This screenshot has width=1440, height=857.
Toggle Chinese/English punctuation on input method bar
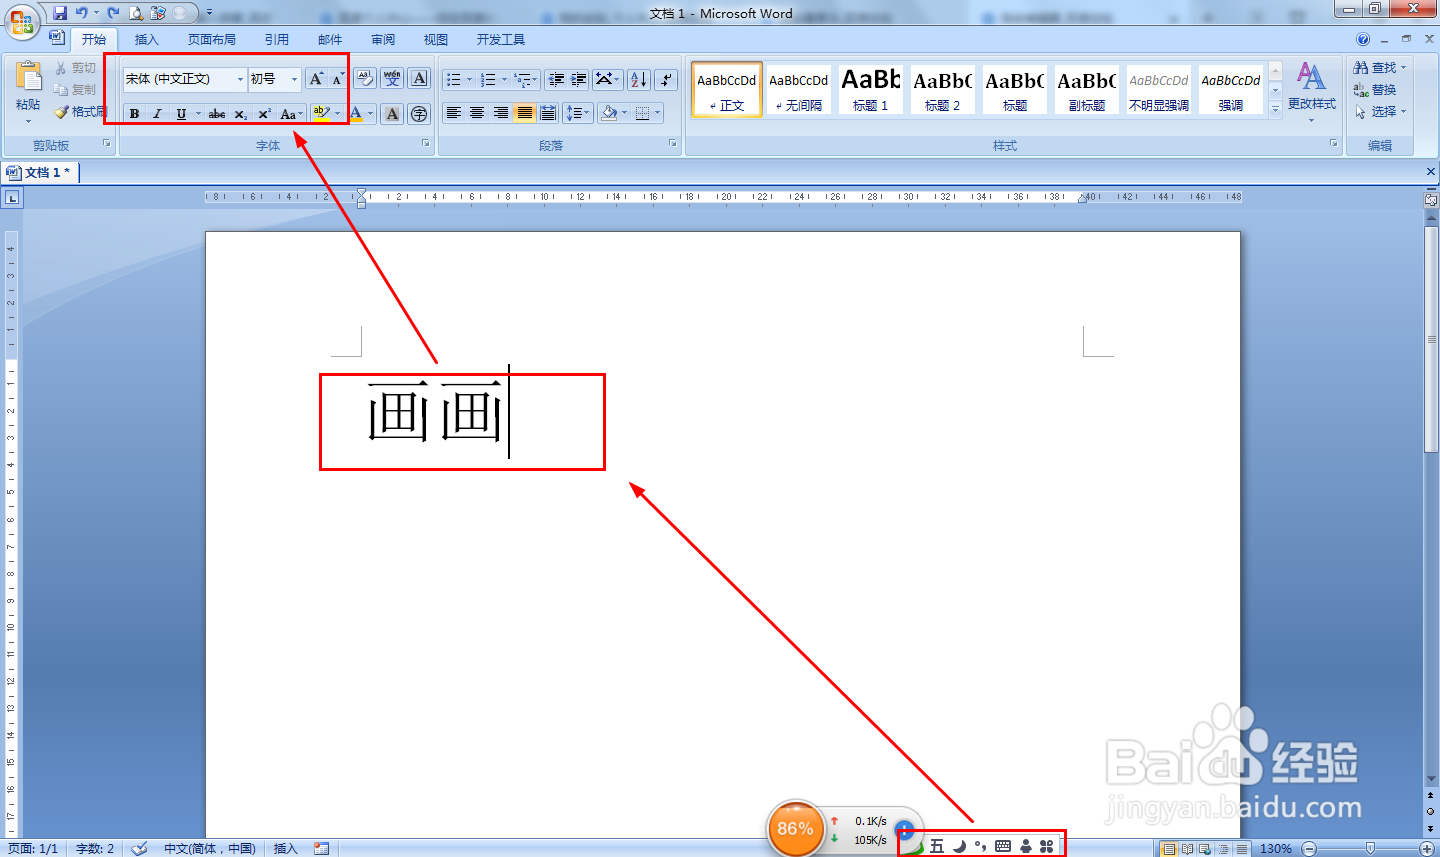click(x=978, y=845)
